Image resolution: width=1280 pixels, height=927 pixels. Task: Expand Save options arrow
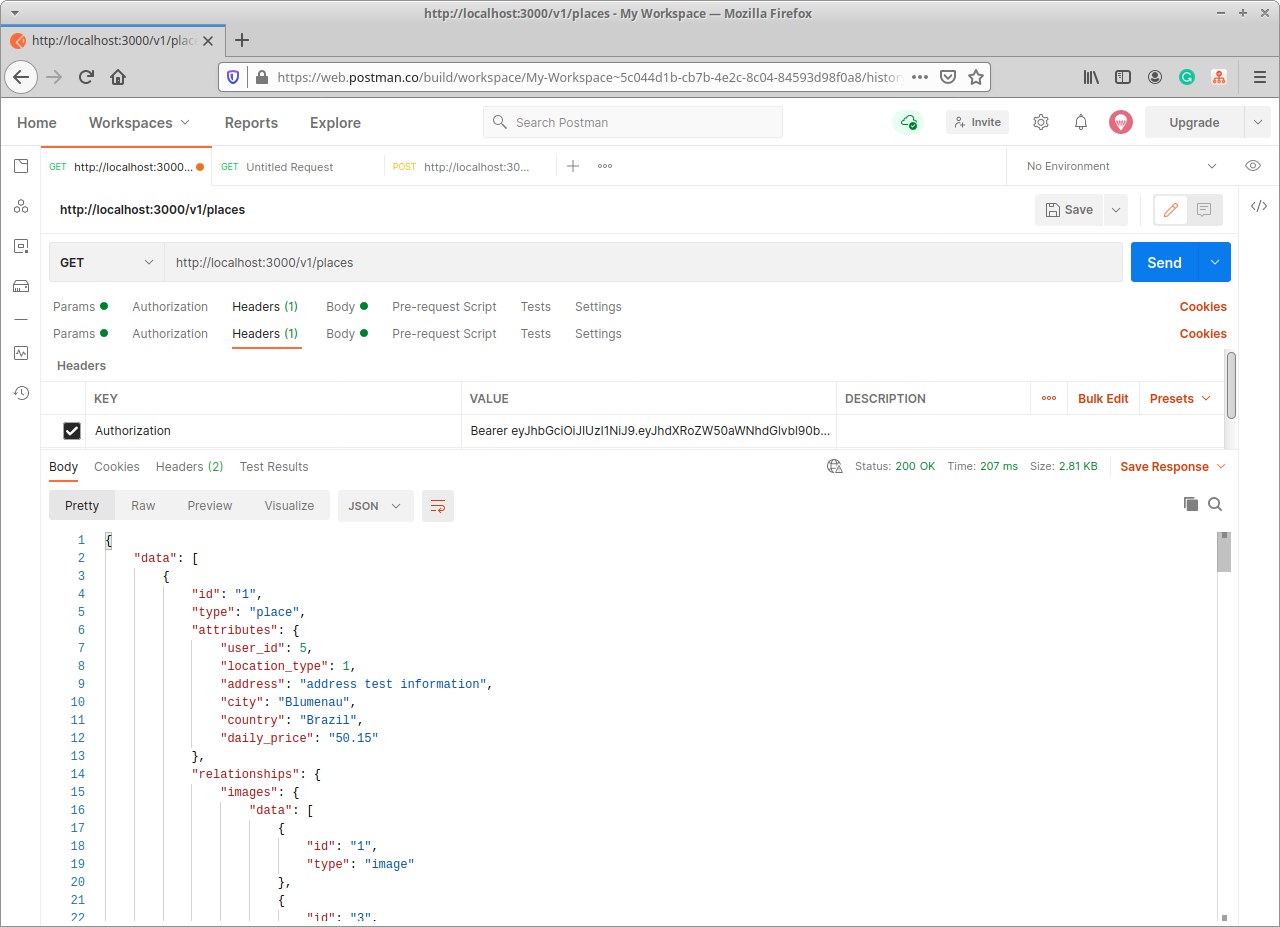1116,210
